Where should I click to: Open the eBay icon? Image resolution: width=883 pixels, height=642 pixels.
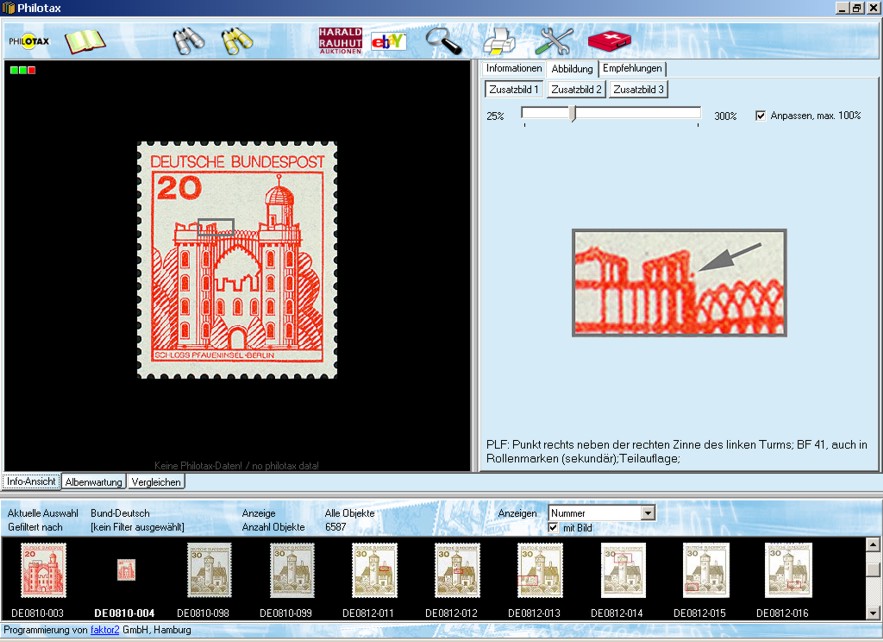point(389,41)
